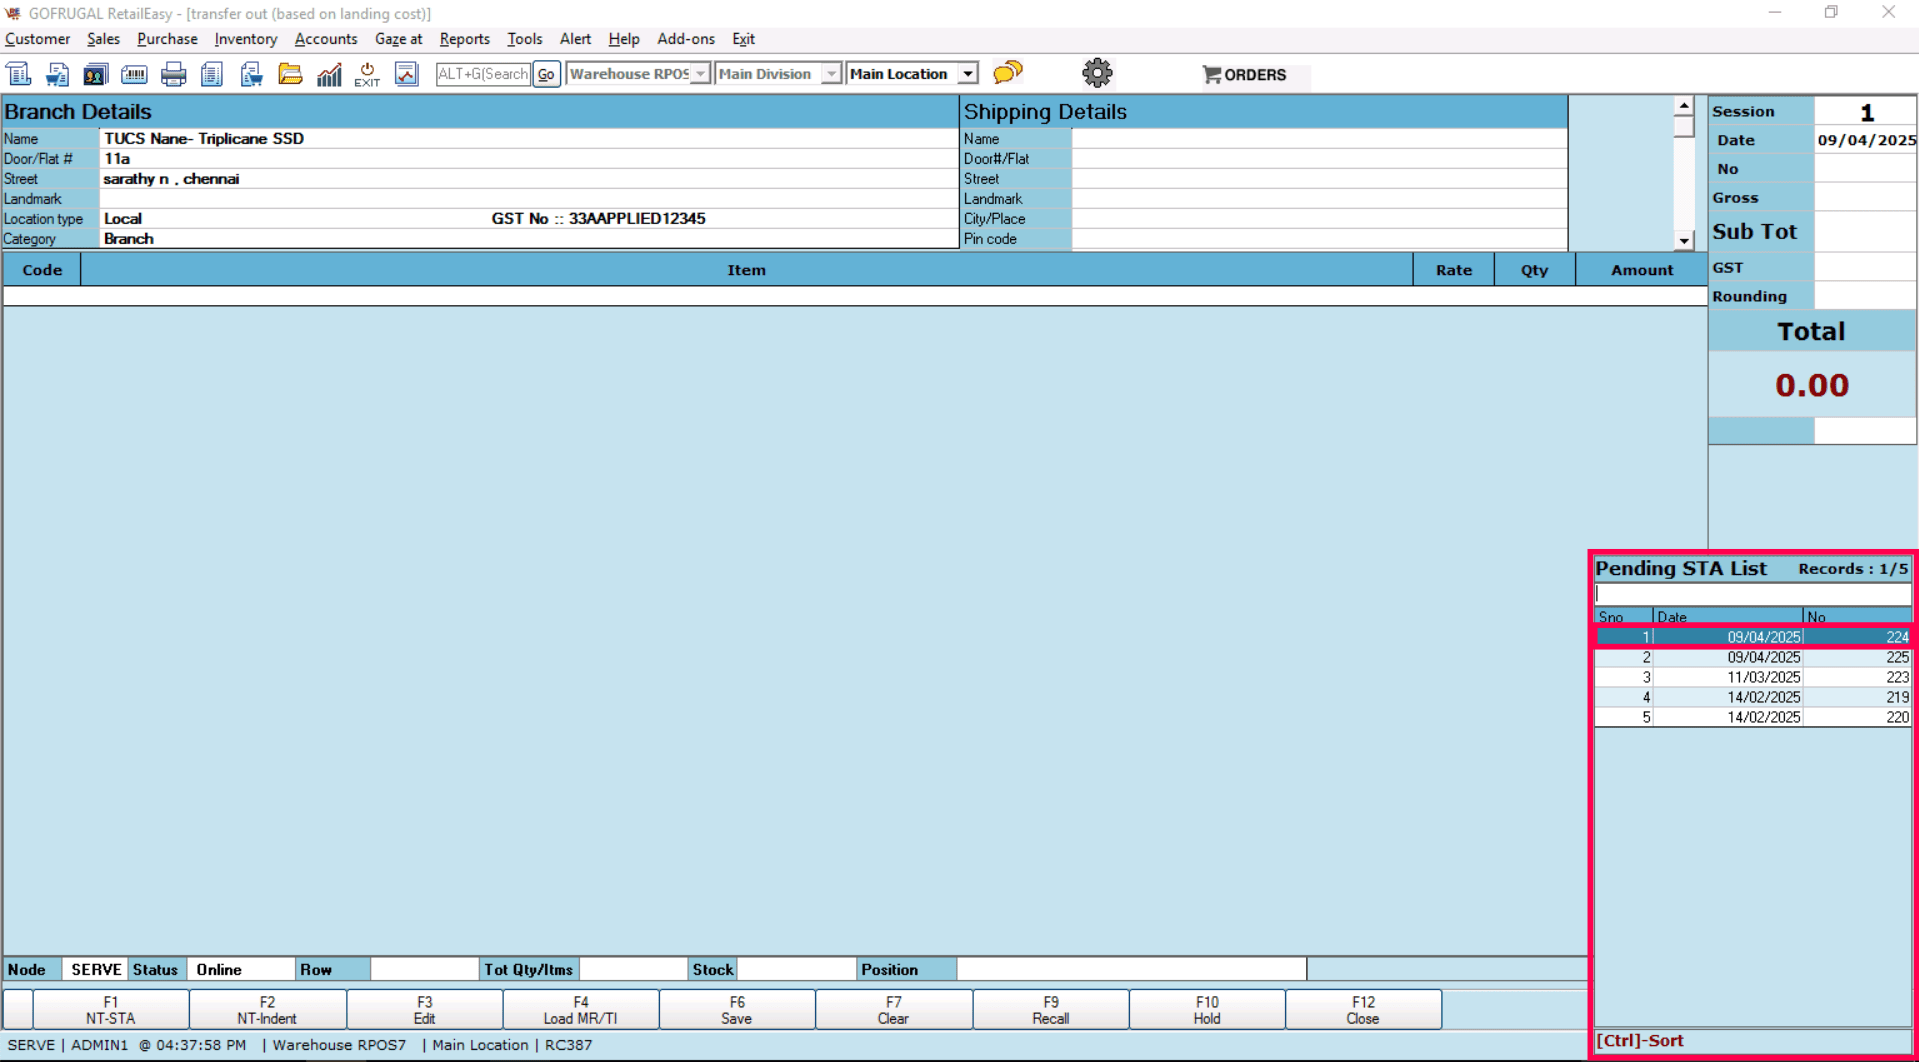The width and height of the screenshot is (1919, 1062).
Task: Expand the Main Division dropdown
Action: pyautogui.click(x=831, y=74)
